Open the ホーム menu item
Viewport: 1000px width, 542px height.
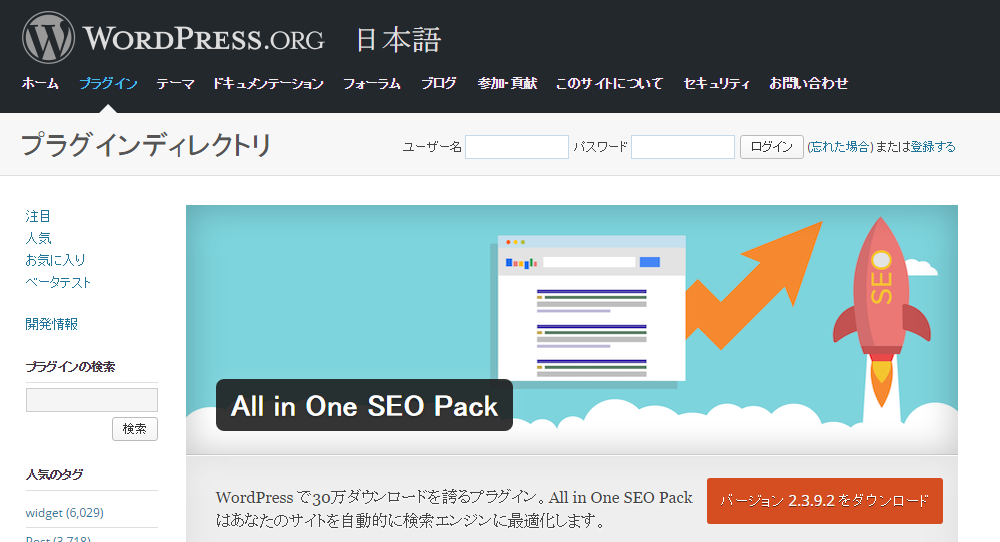click(40, 84)
